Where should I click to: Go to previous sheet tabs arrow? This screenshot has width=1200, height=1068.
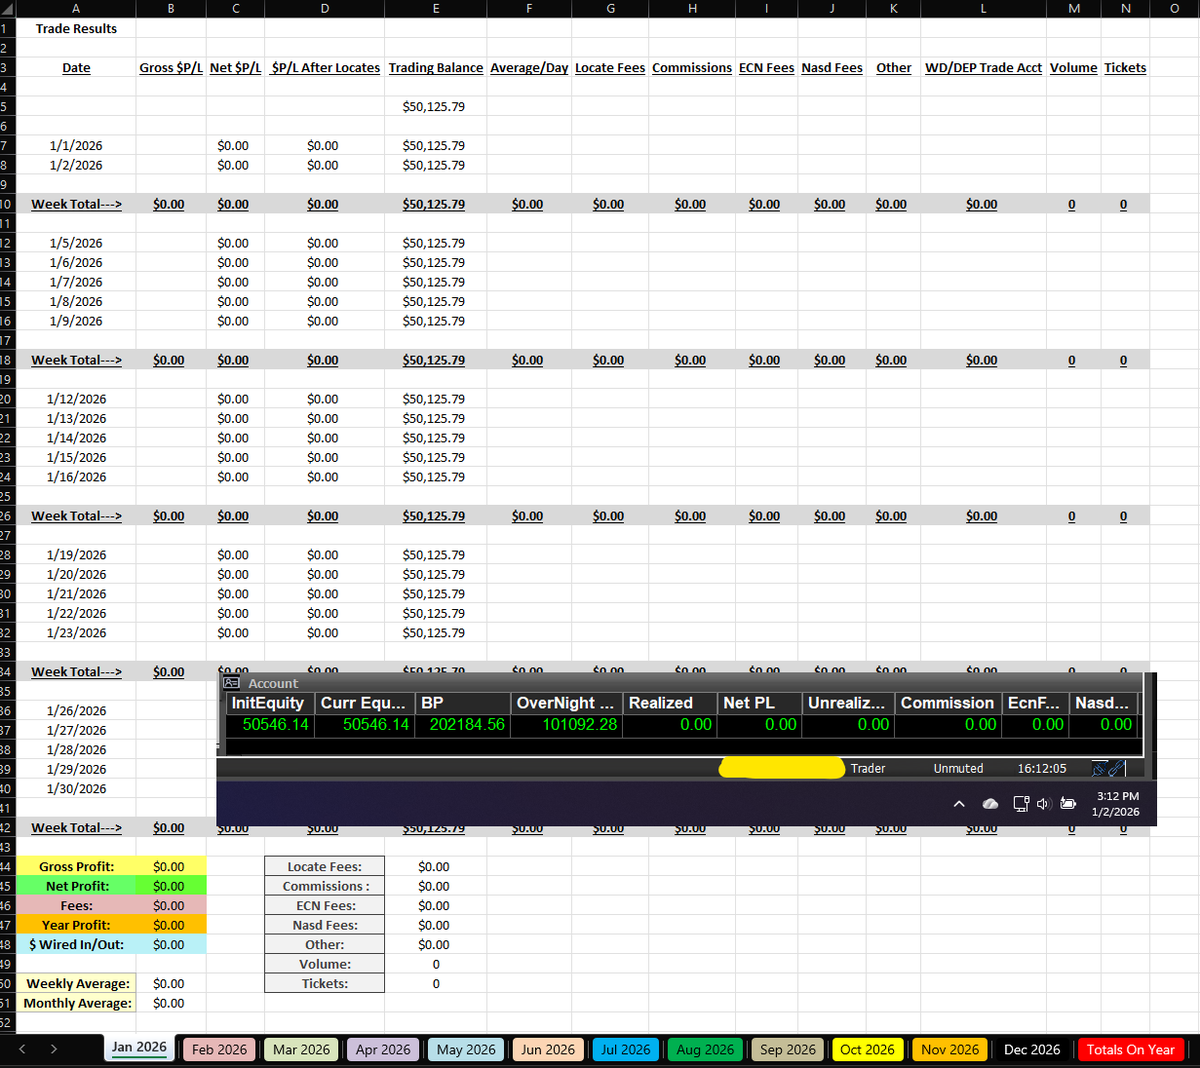pos(22,1049)
